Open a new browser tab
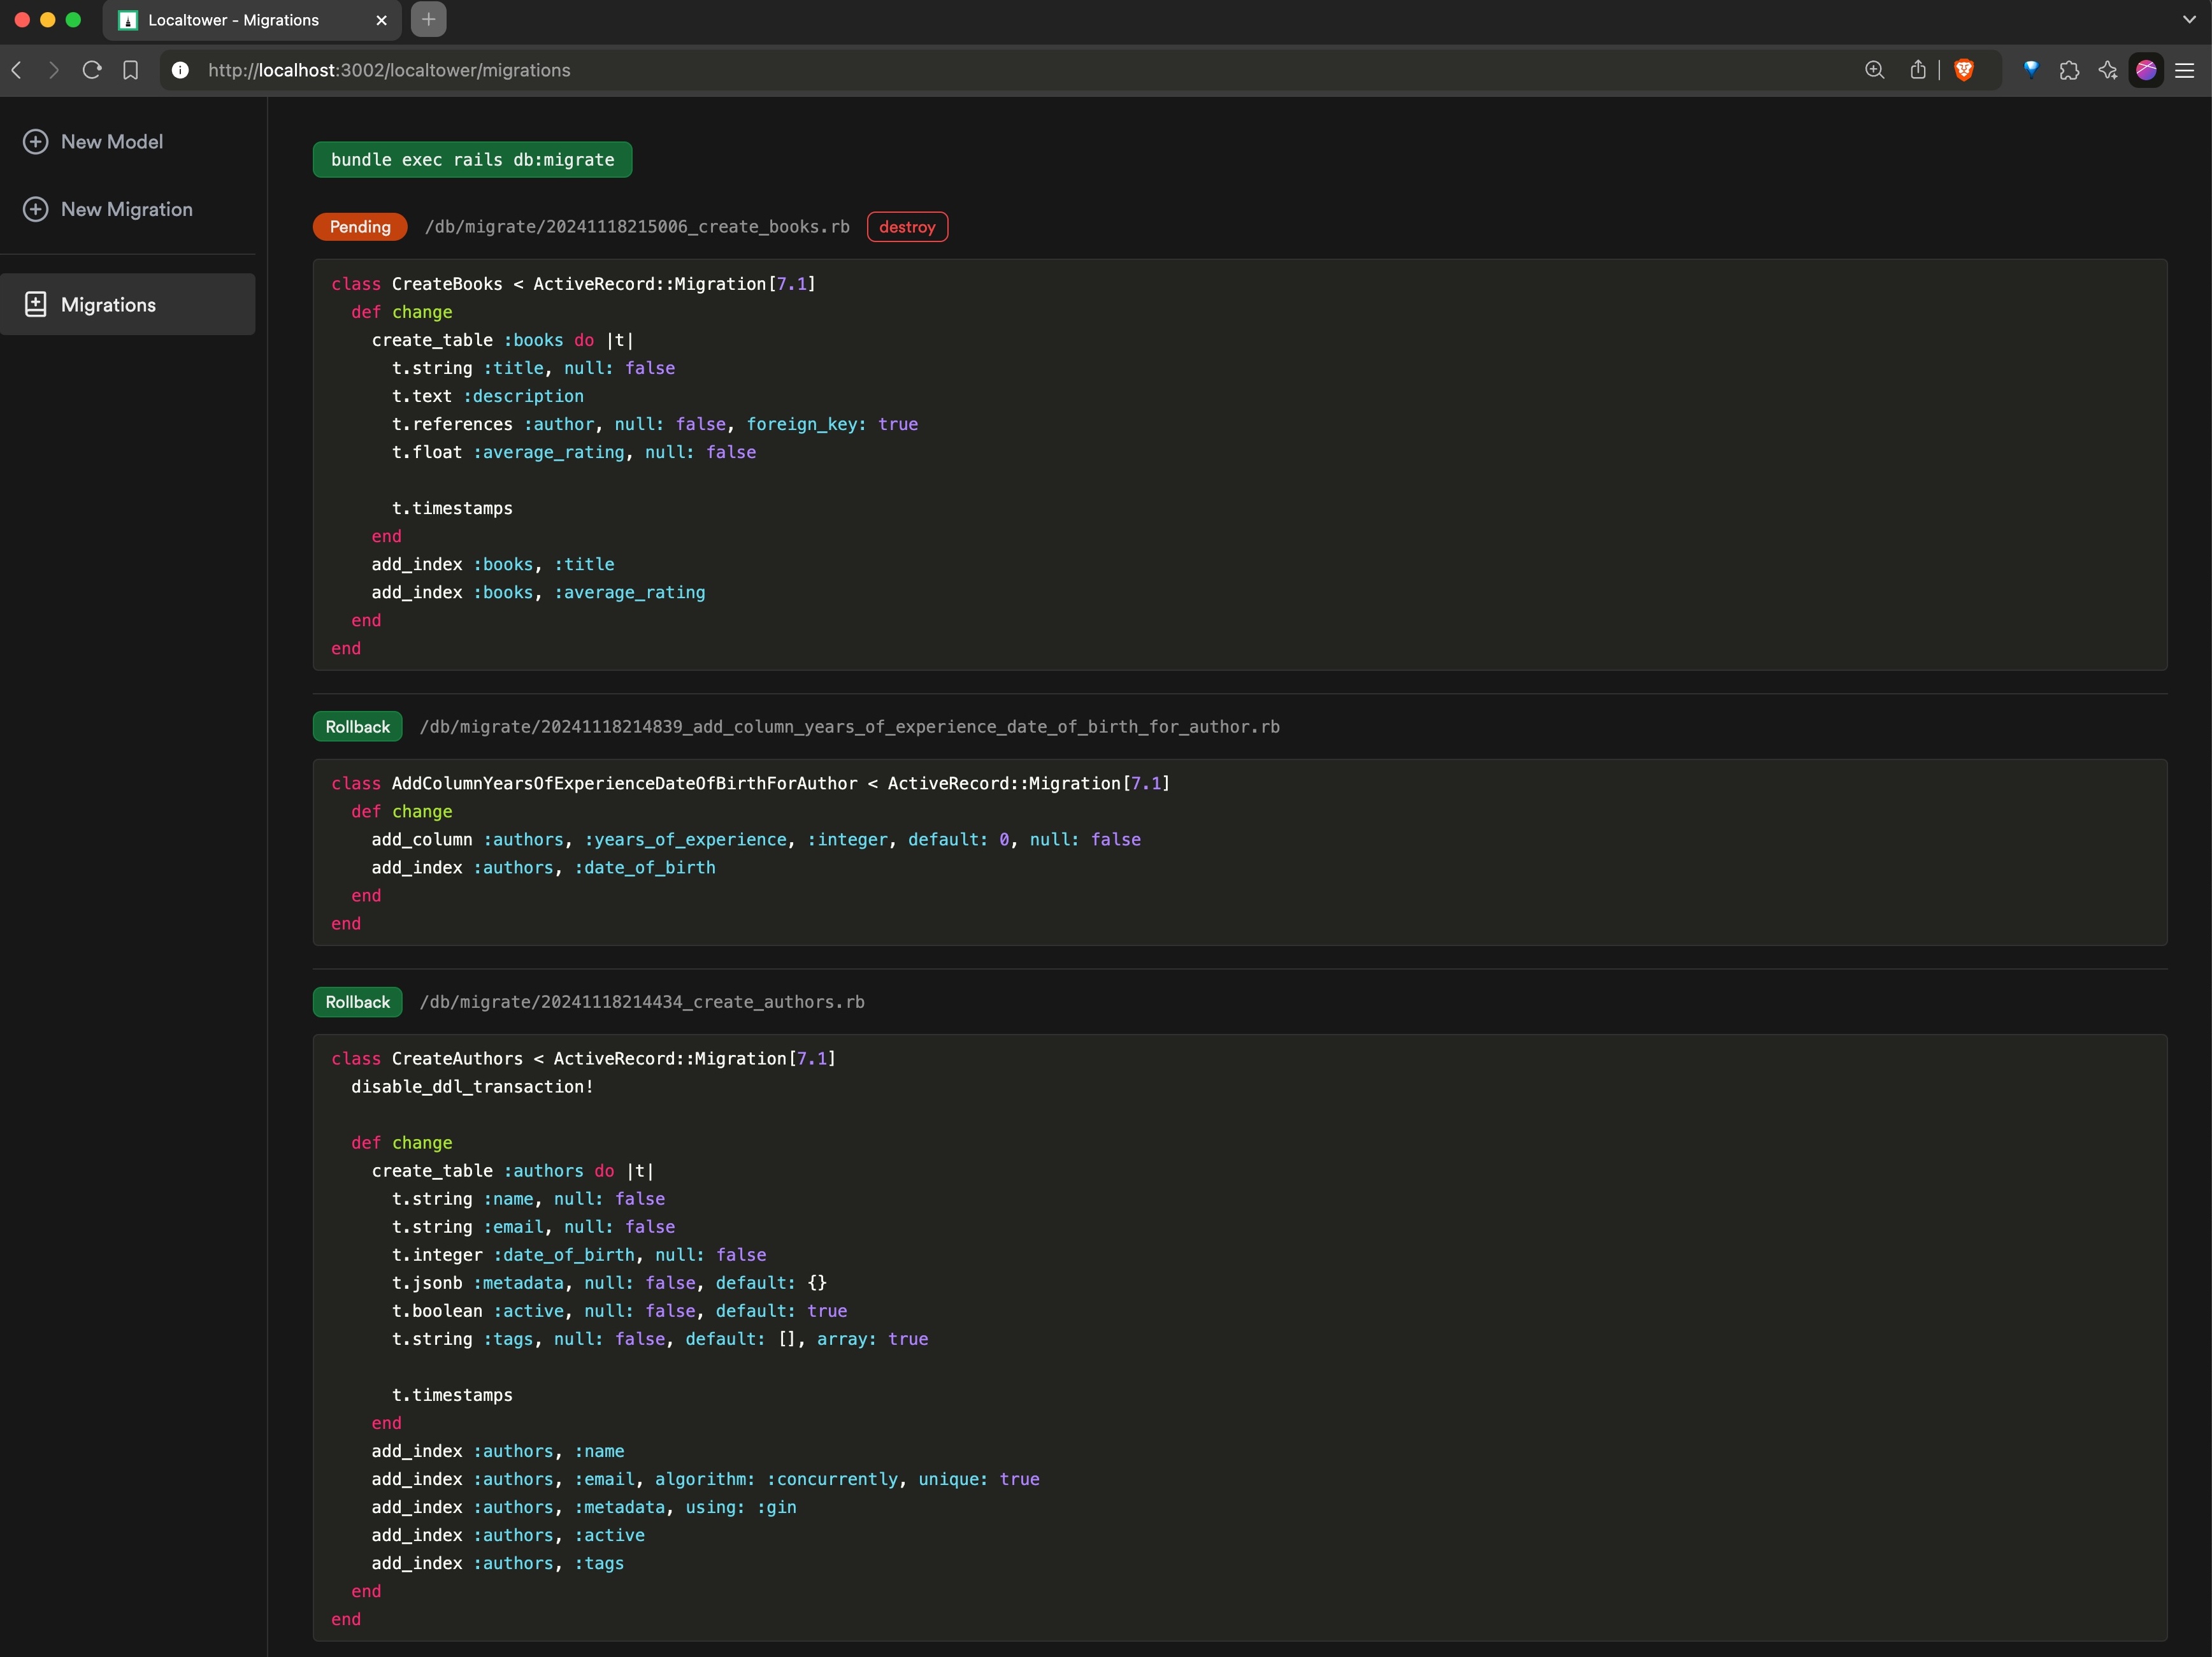The image size is (2212, 1657). tap(428, 20)
